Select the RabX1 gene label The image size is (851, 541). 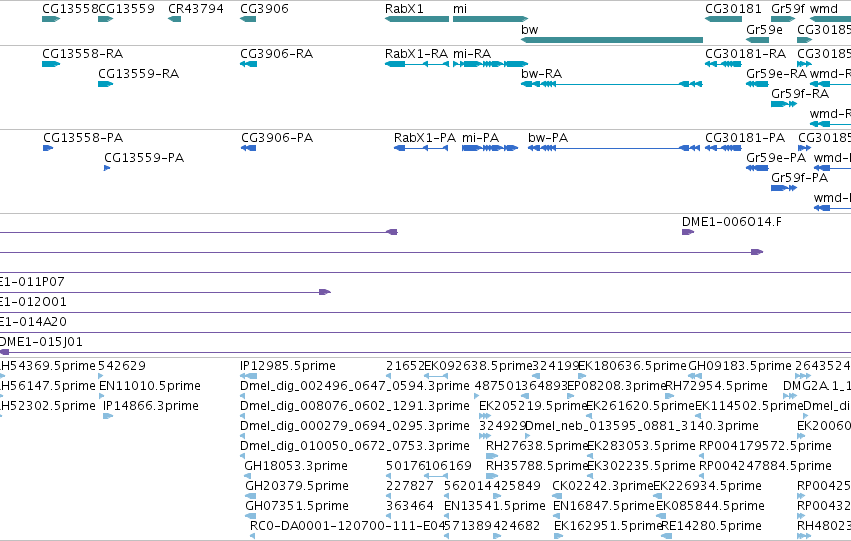pyautogui.click(x=404, y=9)
